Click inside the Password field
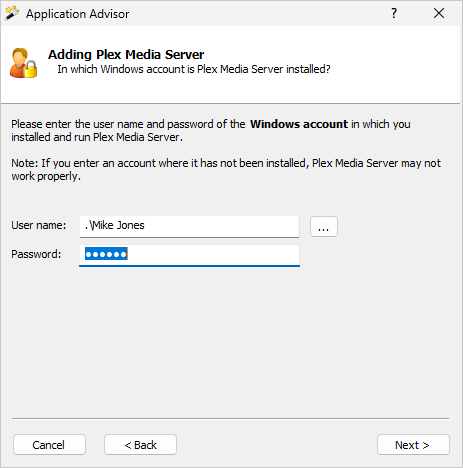 [x=189, y=255]
